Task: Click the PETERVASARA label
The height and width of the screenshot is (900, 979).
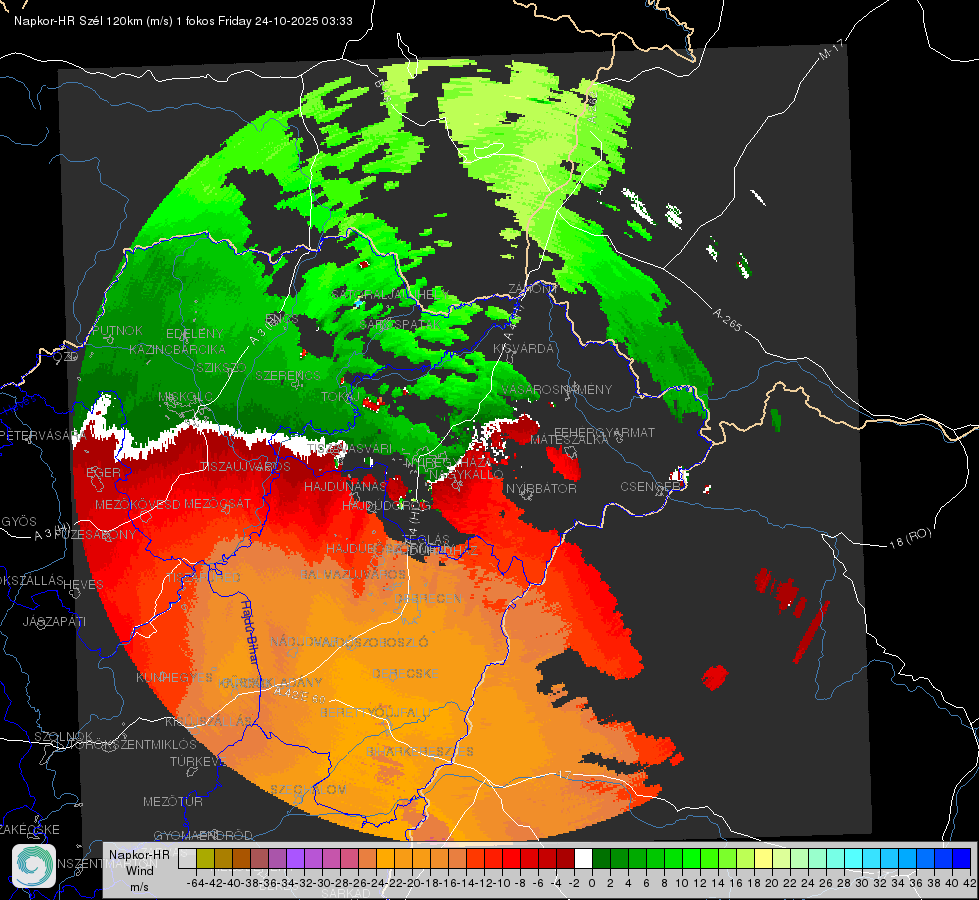Action: point(41,435)
